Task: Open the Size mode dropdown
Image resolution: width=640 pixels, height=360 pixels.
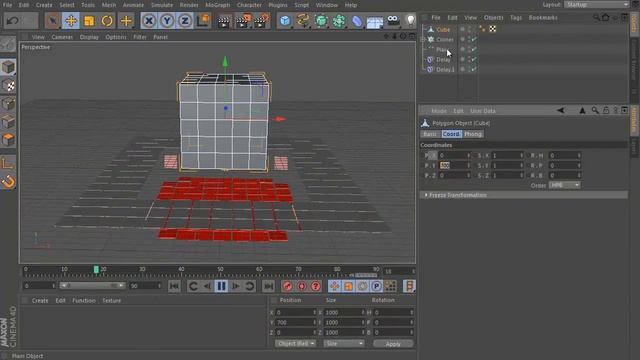Action: [344, 344]
